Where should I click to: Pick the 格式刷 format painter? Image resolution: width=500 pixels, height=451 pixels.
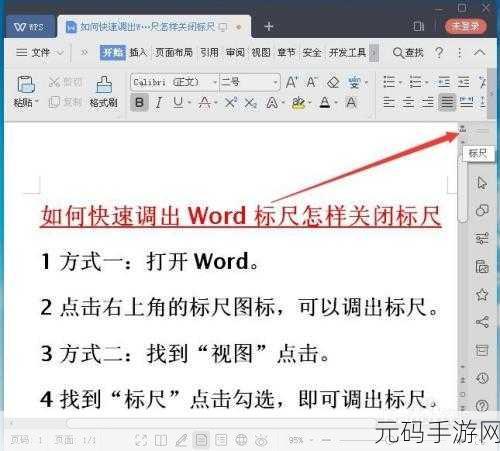(104, 92)
